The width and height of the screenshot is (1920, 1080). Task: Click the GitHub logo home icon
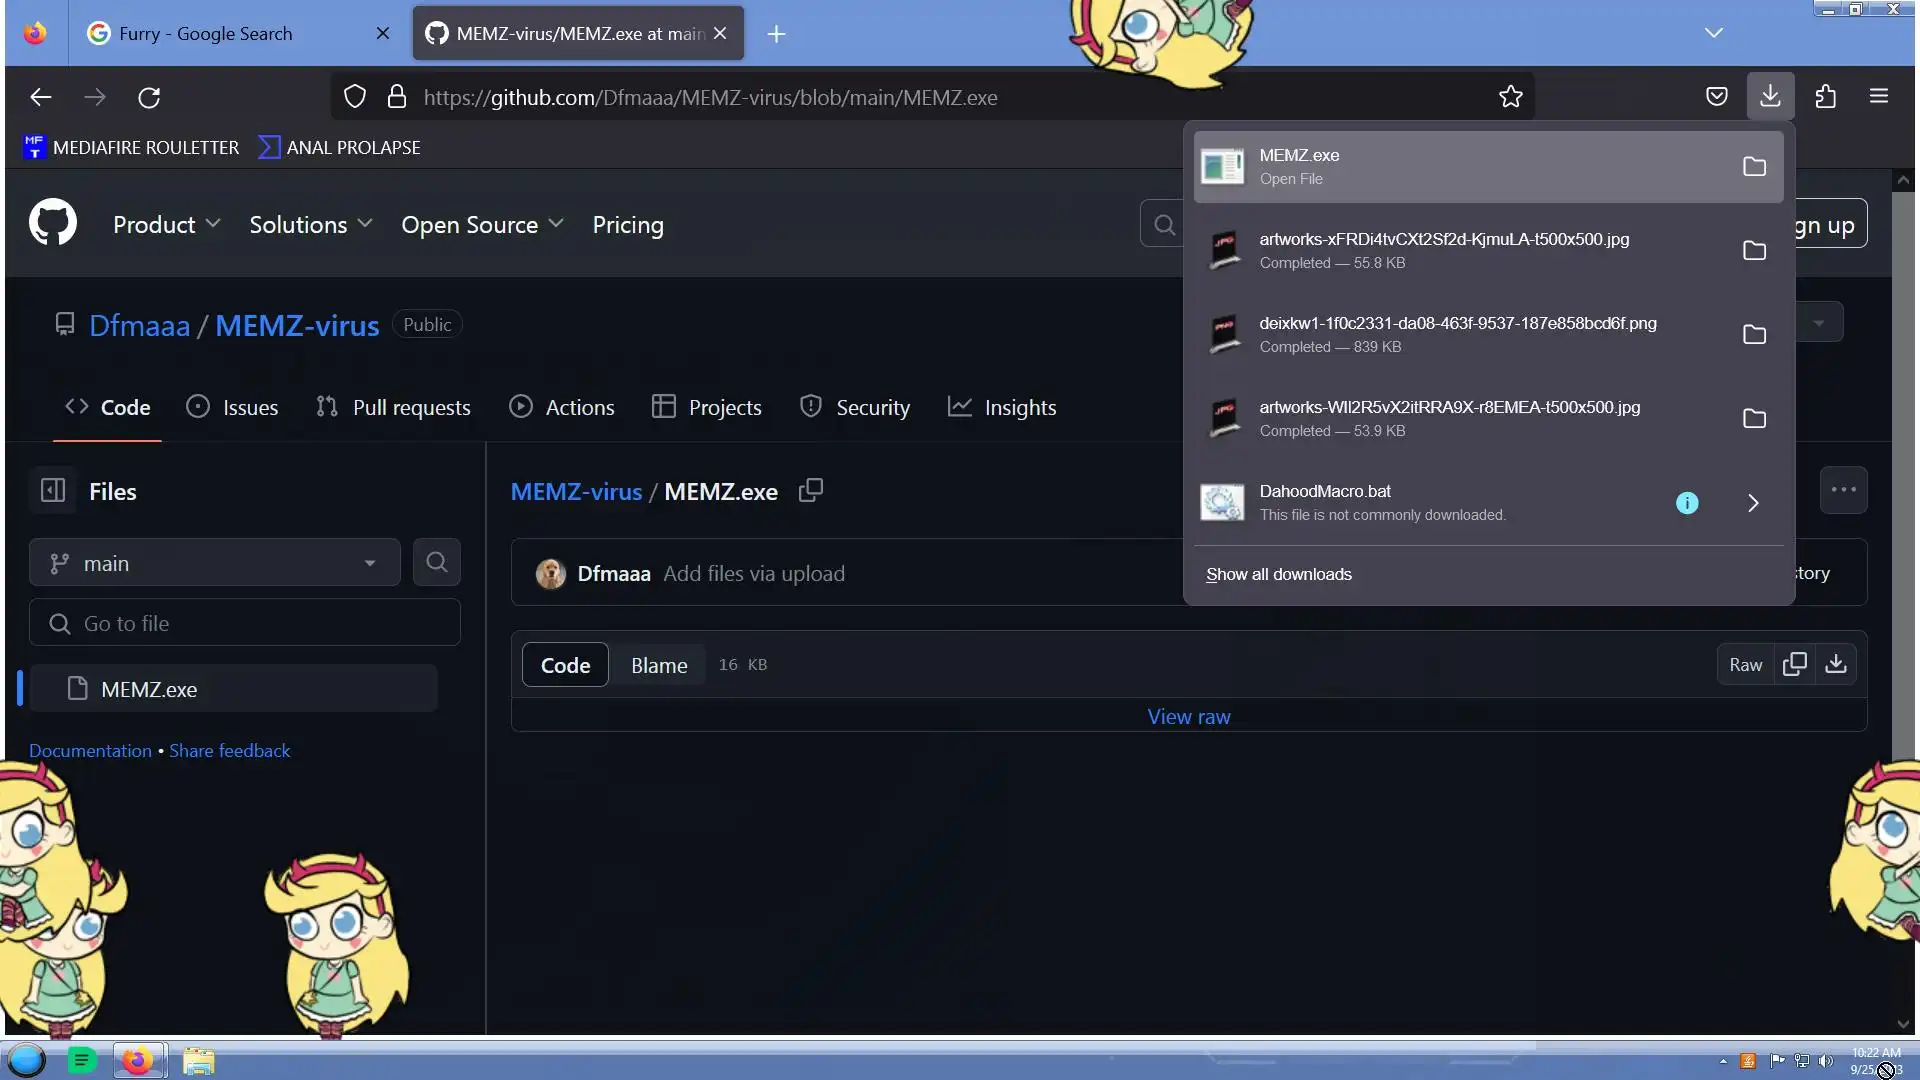(53, 222)
